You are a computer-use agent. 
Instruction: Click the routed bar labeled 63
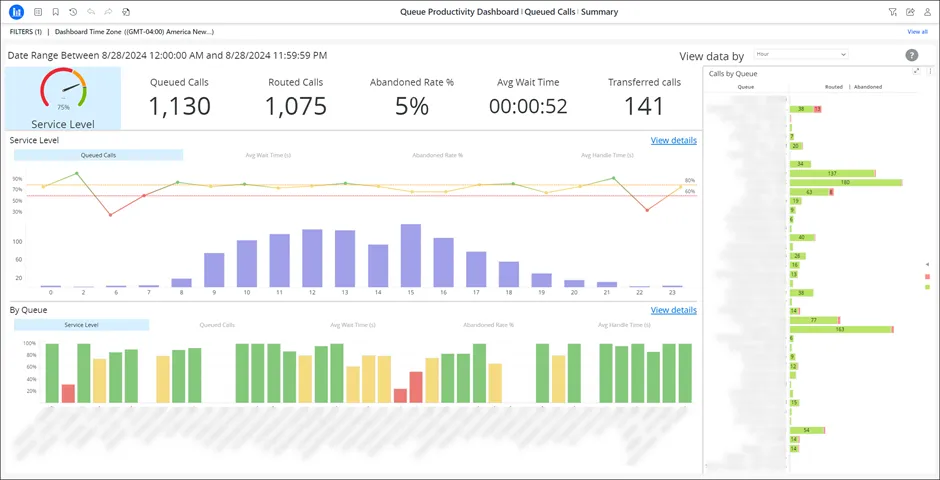(x=809, y=192)
